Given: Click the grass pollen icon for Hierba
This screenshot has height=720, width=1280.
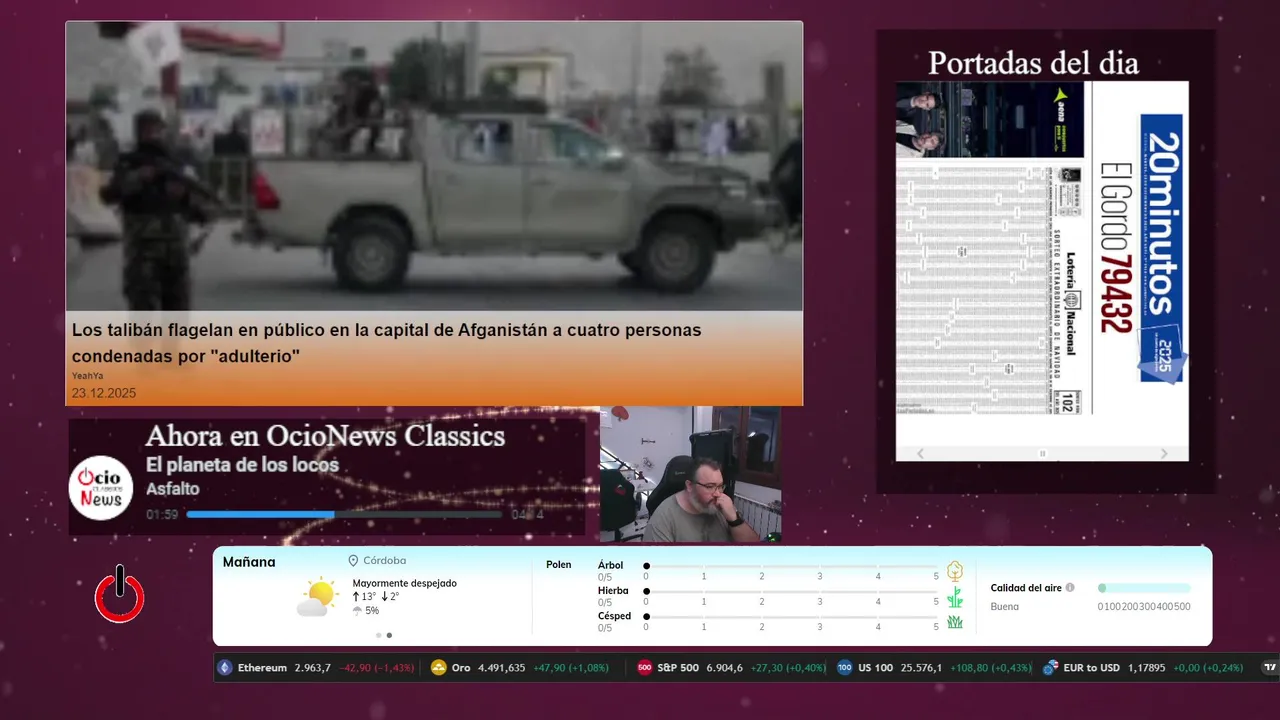Looking at the screenshot, I should 955,597.
